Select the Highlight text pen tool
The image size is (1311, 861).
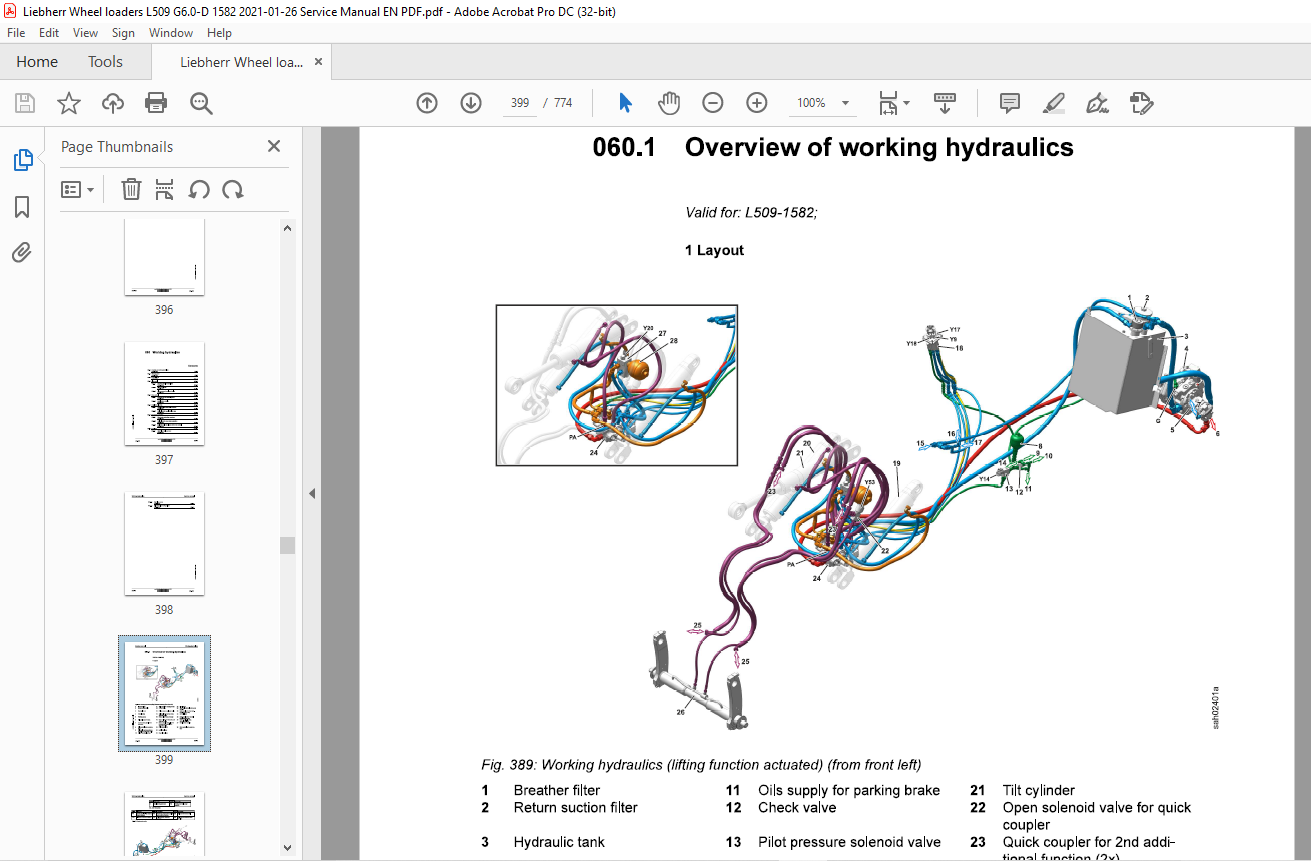coord(1054,103)
